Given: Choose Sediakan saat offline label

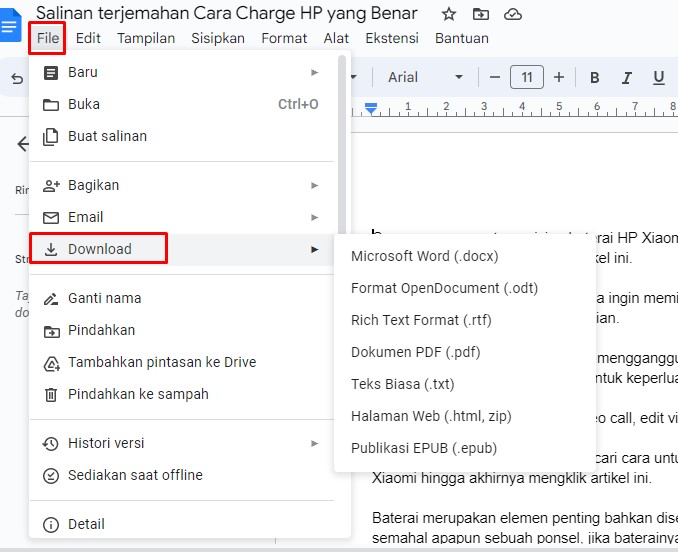Looking at the screenshot, I should coord(135,475).
